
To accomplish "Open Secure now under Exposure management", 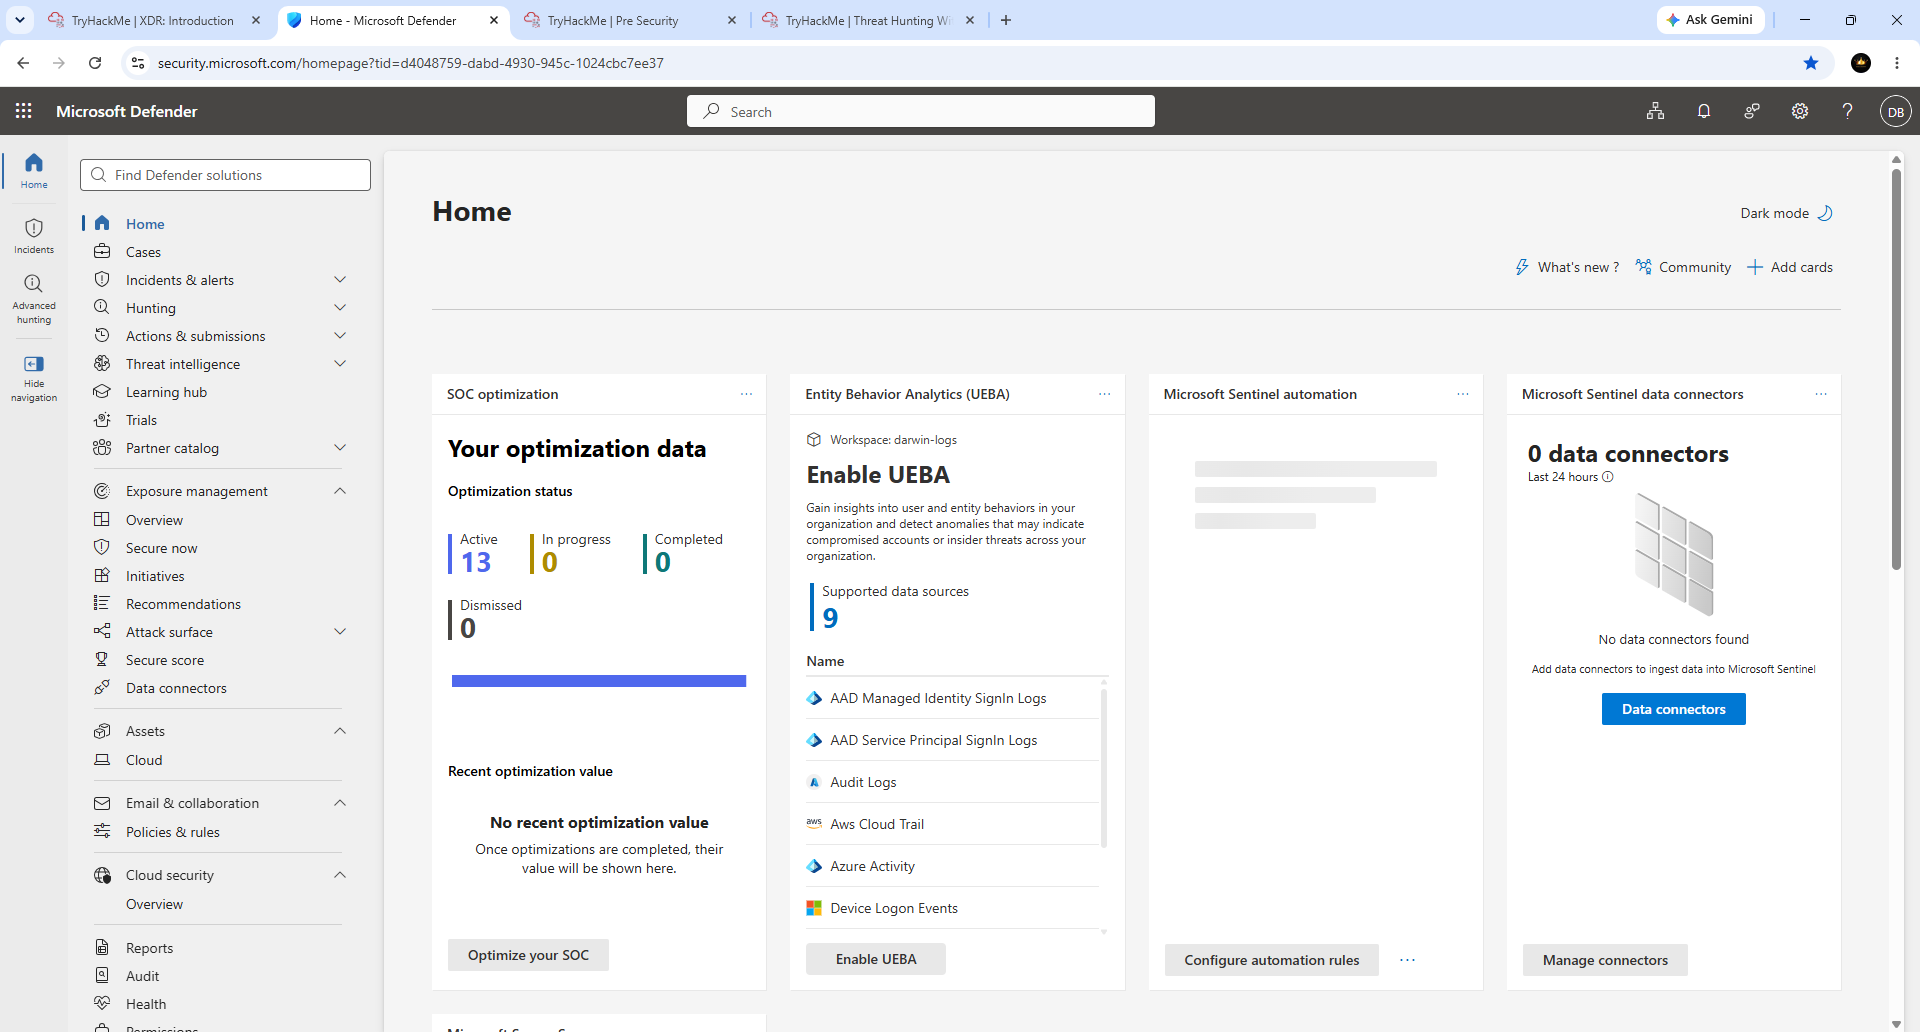I will [161, 548].
